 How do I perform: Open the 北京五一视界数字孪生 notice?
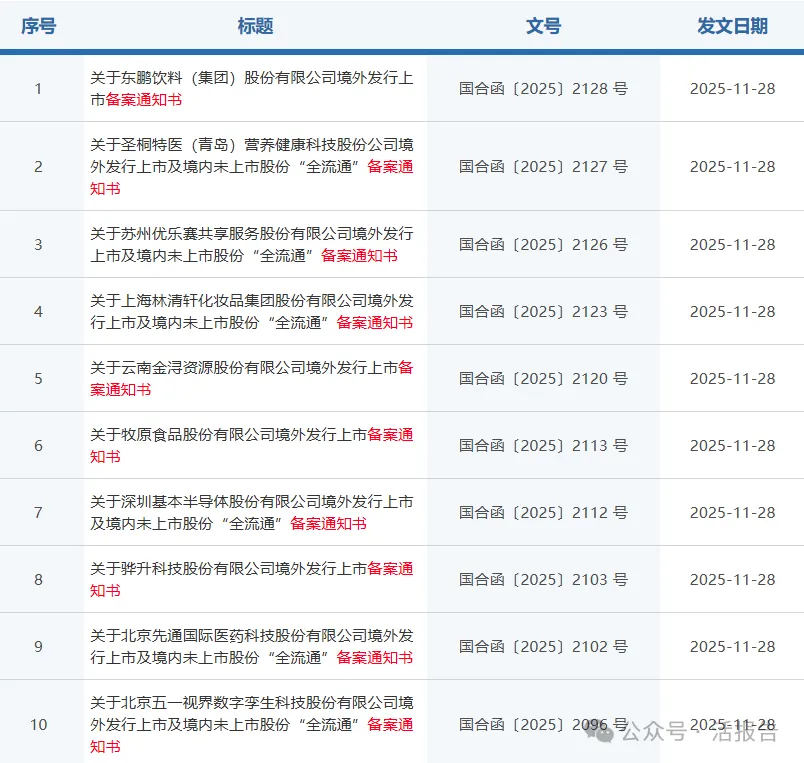[x=250, y=725]
